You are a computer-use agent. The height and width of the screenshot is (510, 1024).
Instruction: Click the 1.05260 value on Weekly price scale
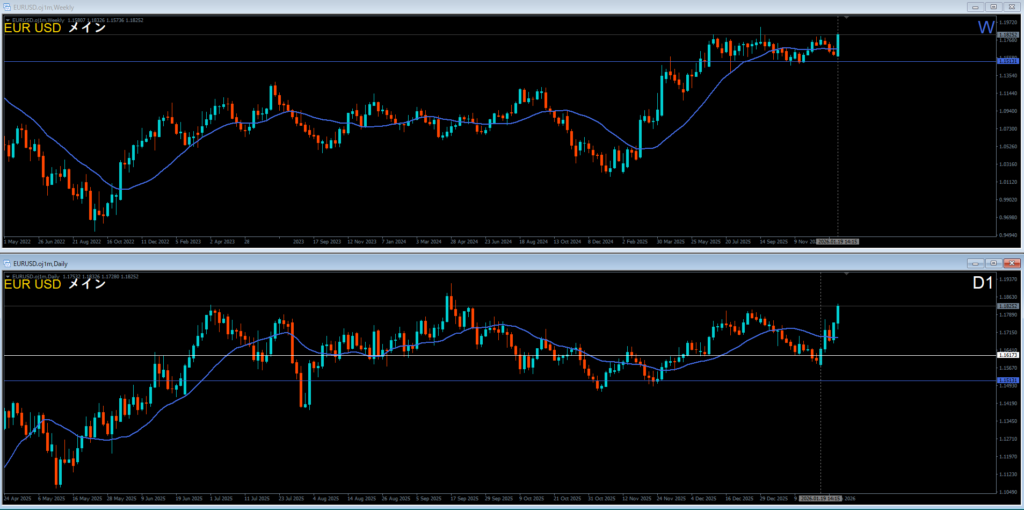coord(1008,146)
